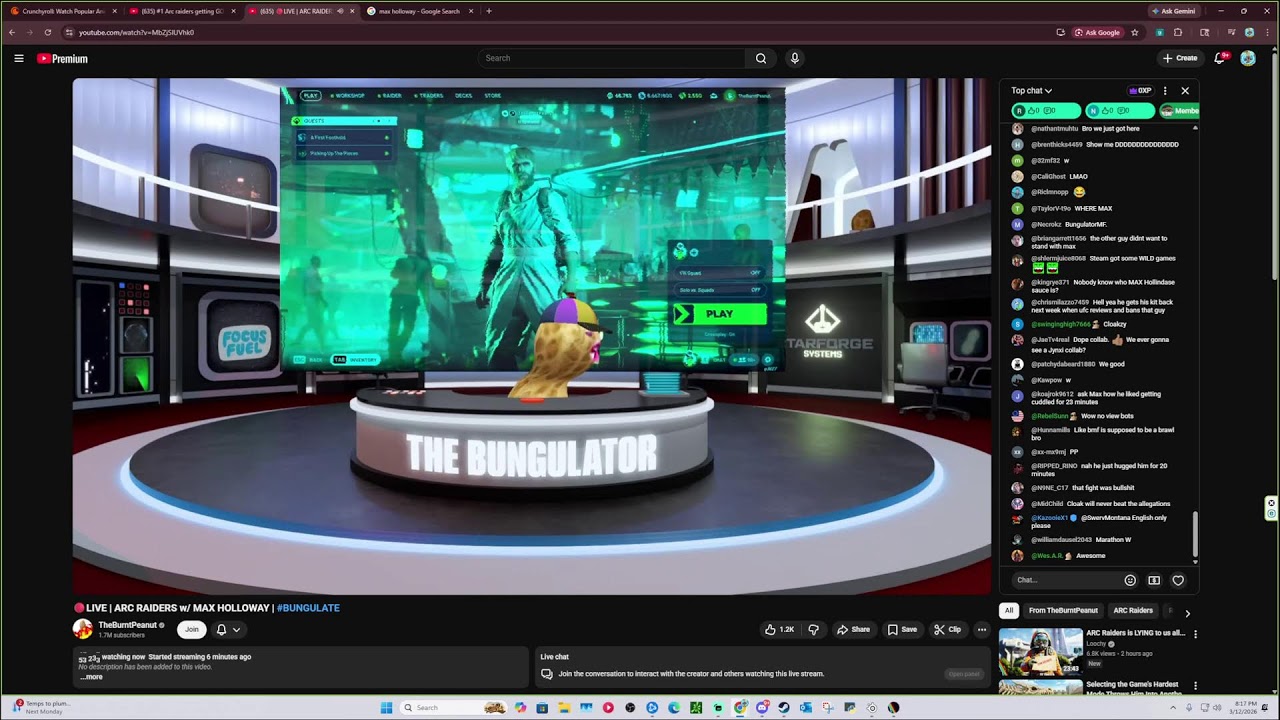Open File Explorer from the taskbar
This screenshot has height=720, width=1280.
[564, 708]
